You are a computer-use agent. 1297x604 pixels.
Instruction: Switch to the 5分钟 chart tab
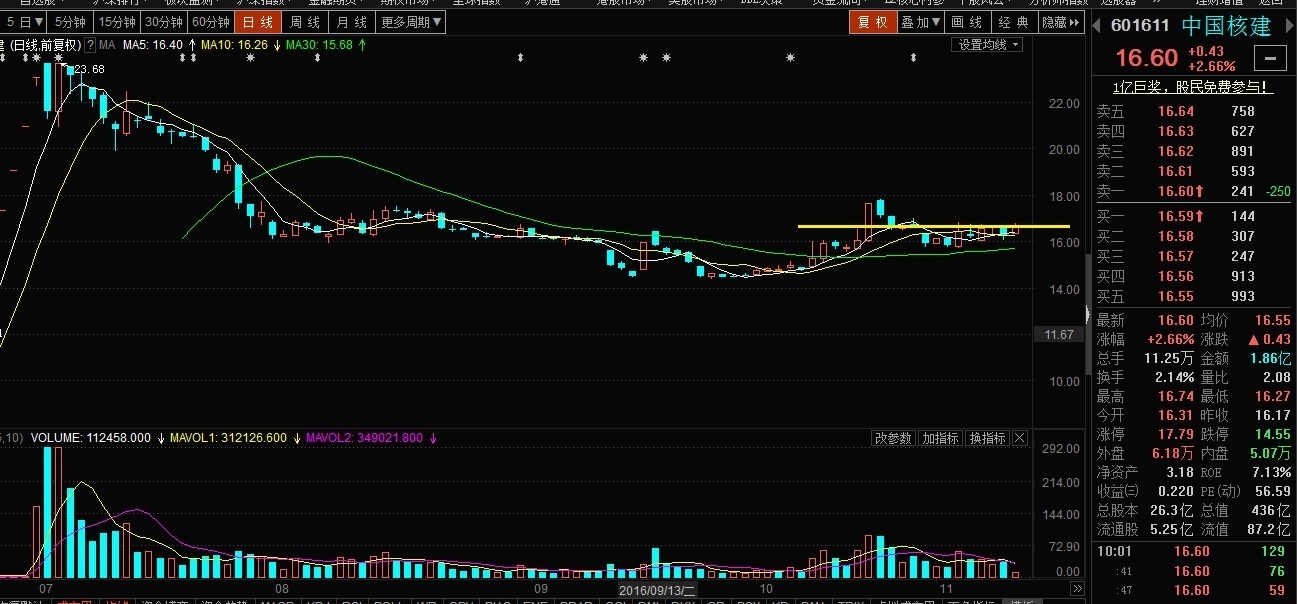click(x=70, y=22)
